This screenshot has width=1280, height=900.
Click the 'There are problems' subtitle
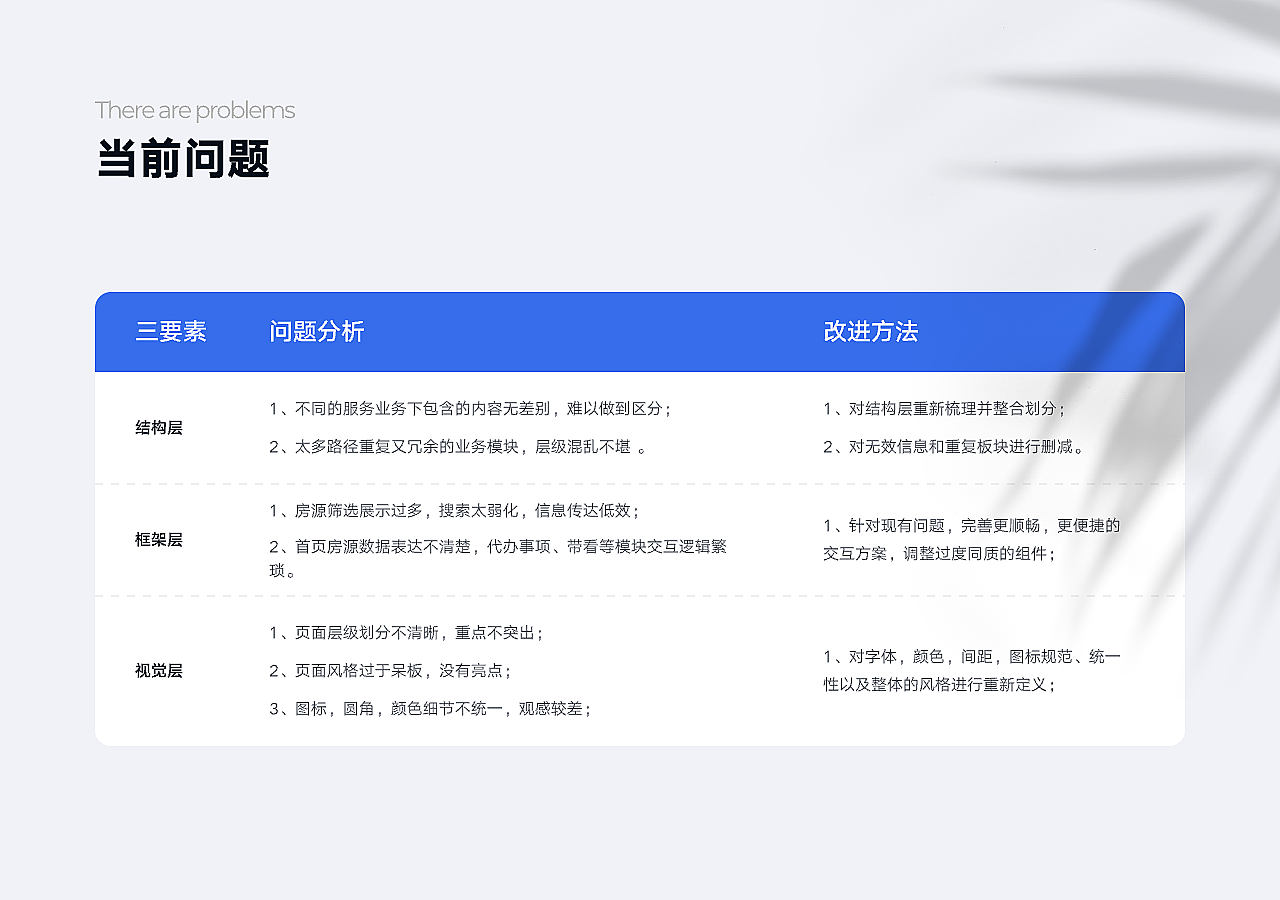[195, 110]
